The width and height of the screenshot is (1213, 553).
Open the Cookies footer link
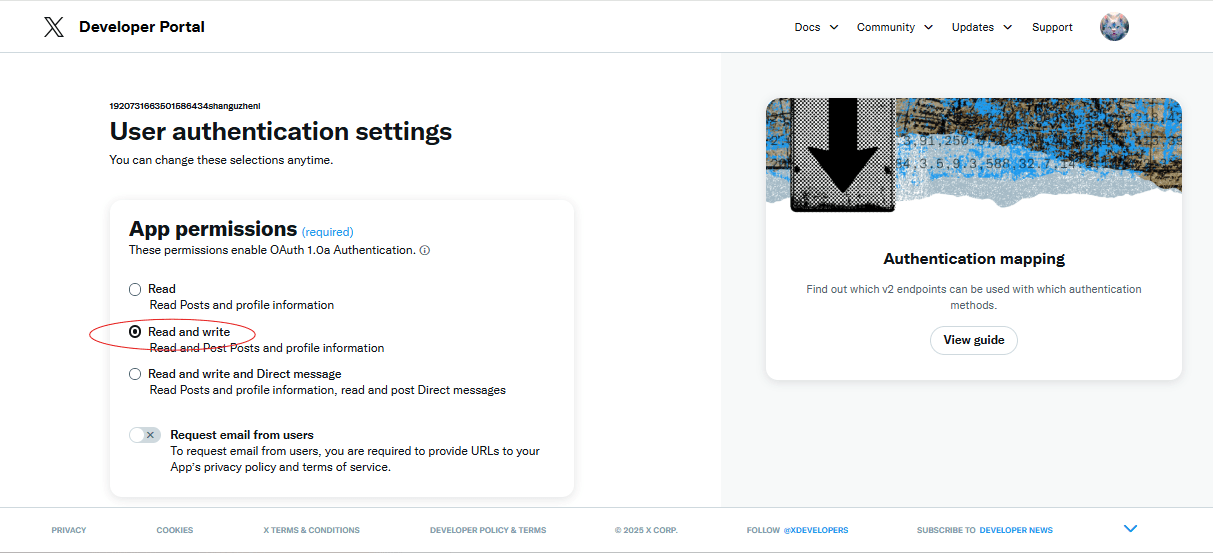(x=175, y=530)
